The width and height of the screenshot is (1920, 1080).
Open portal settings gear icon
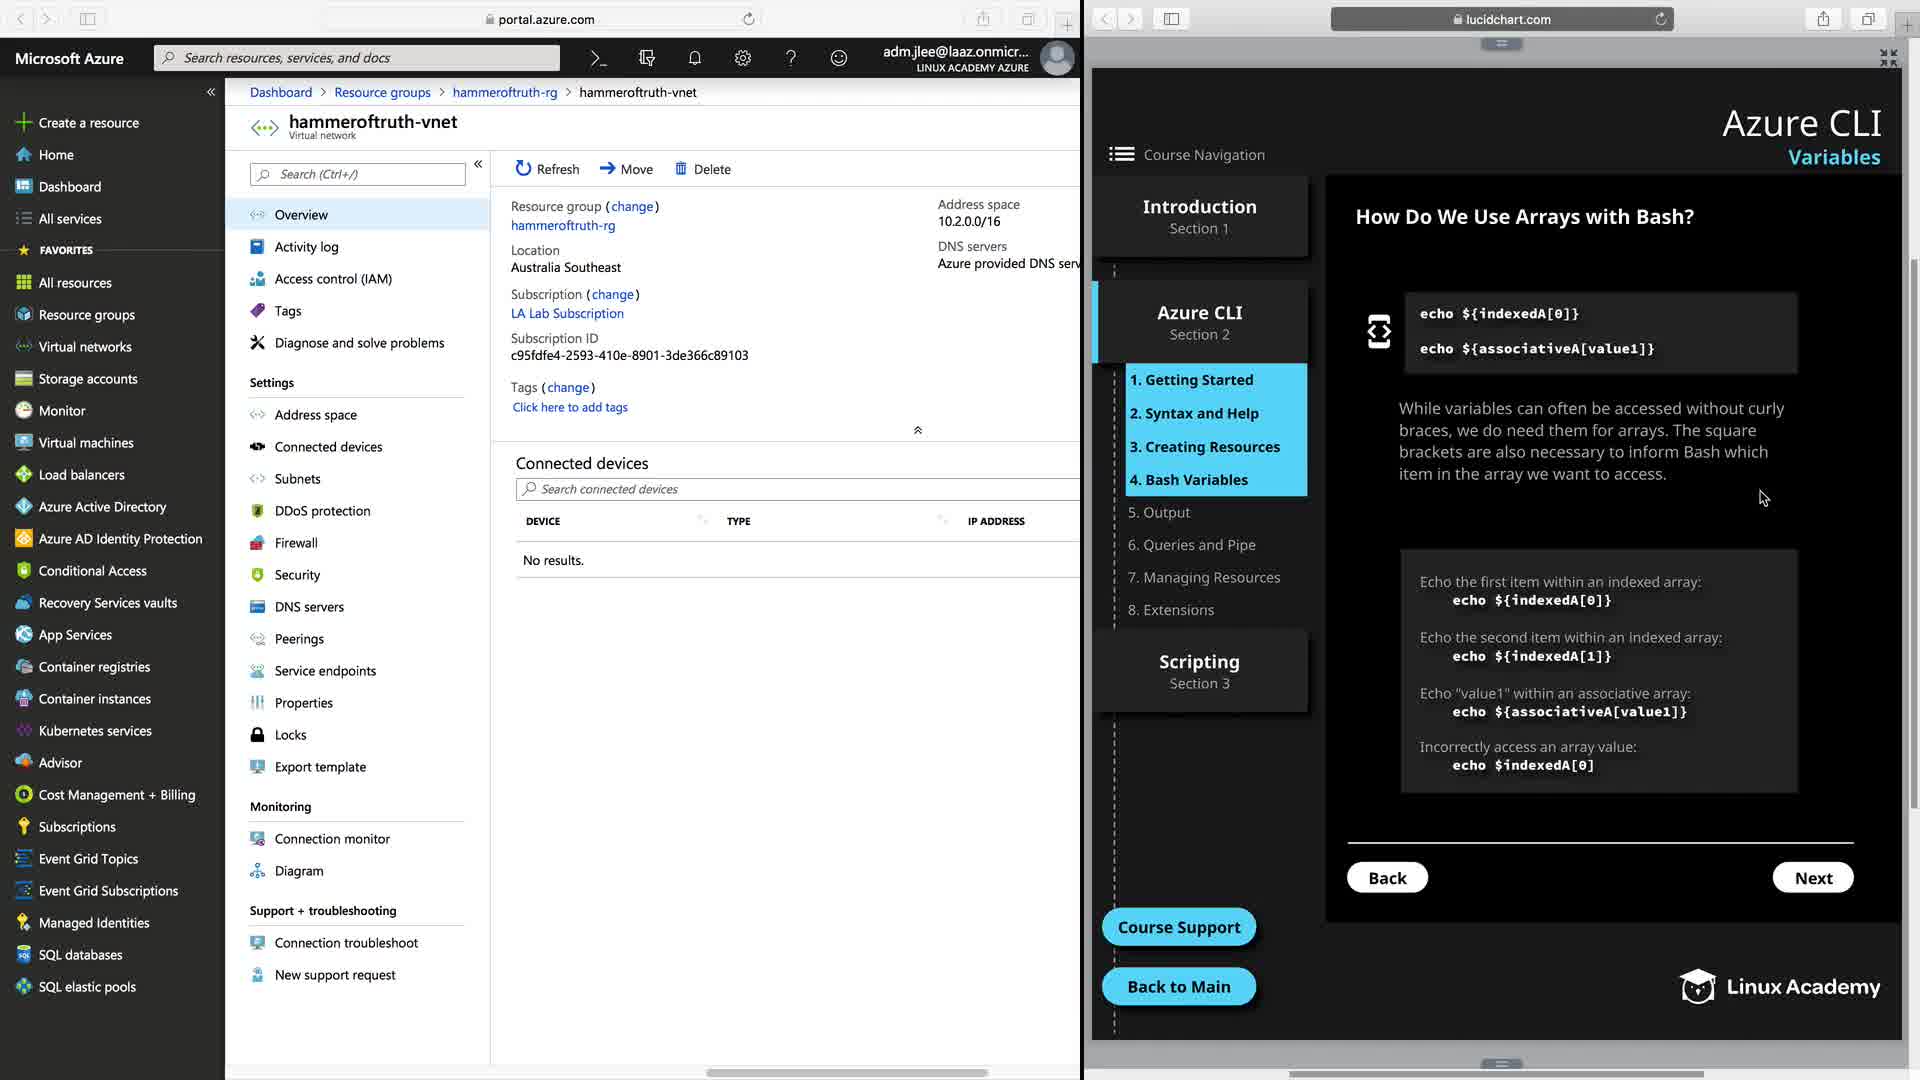click(742, 58)
